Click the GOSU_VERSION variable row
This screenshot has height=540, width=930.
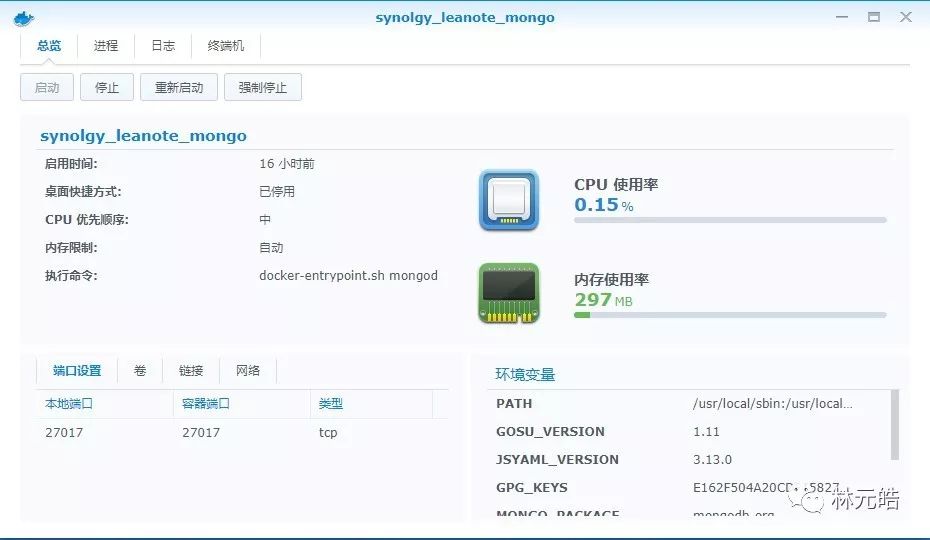tap(688, 431)
